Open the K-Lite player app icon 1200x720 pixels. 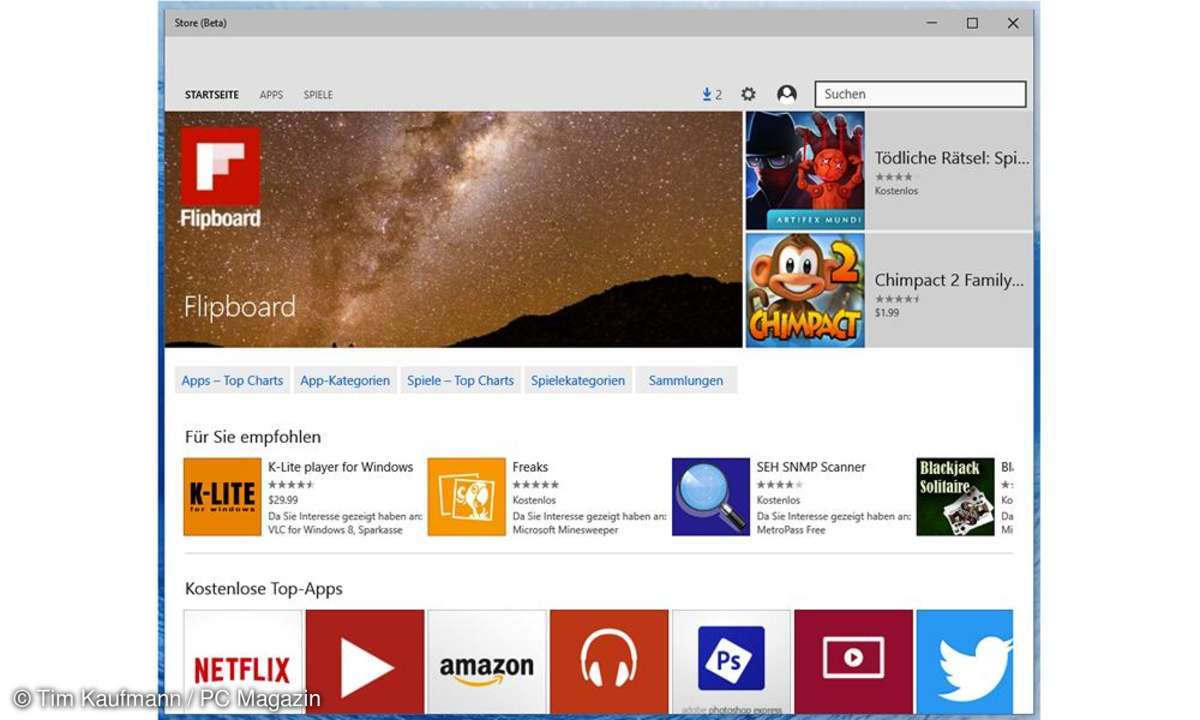[x=222, y=497]
